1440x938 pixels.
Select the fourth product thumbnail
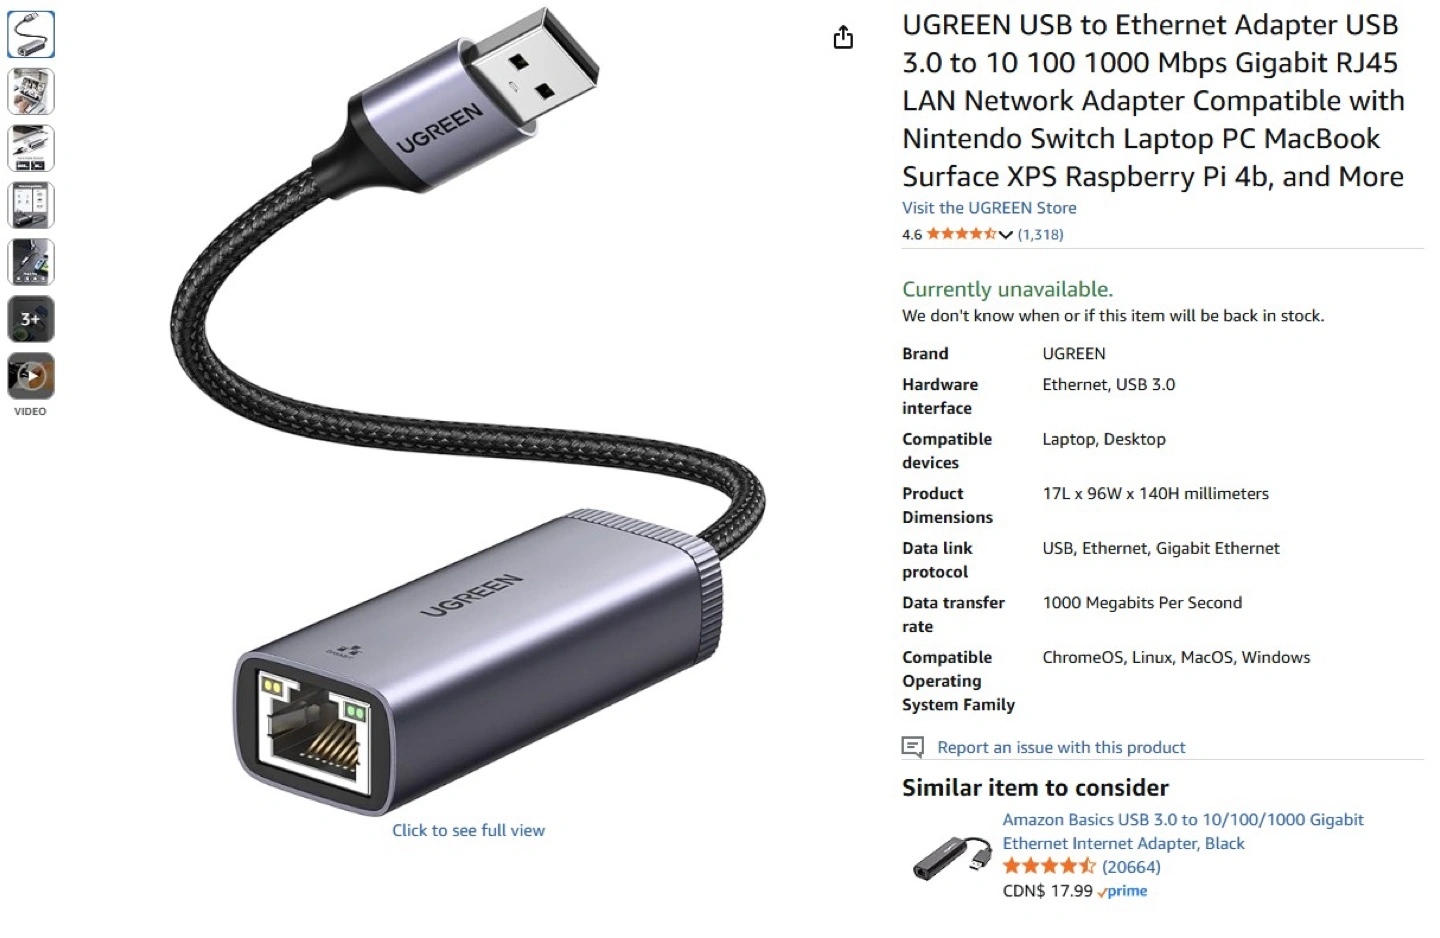[x=31, y=205]
